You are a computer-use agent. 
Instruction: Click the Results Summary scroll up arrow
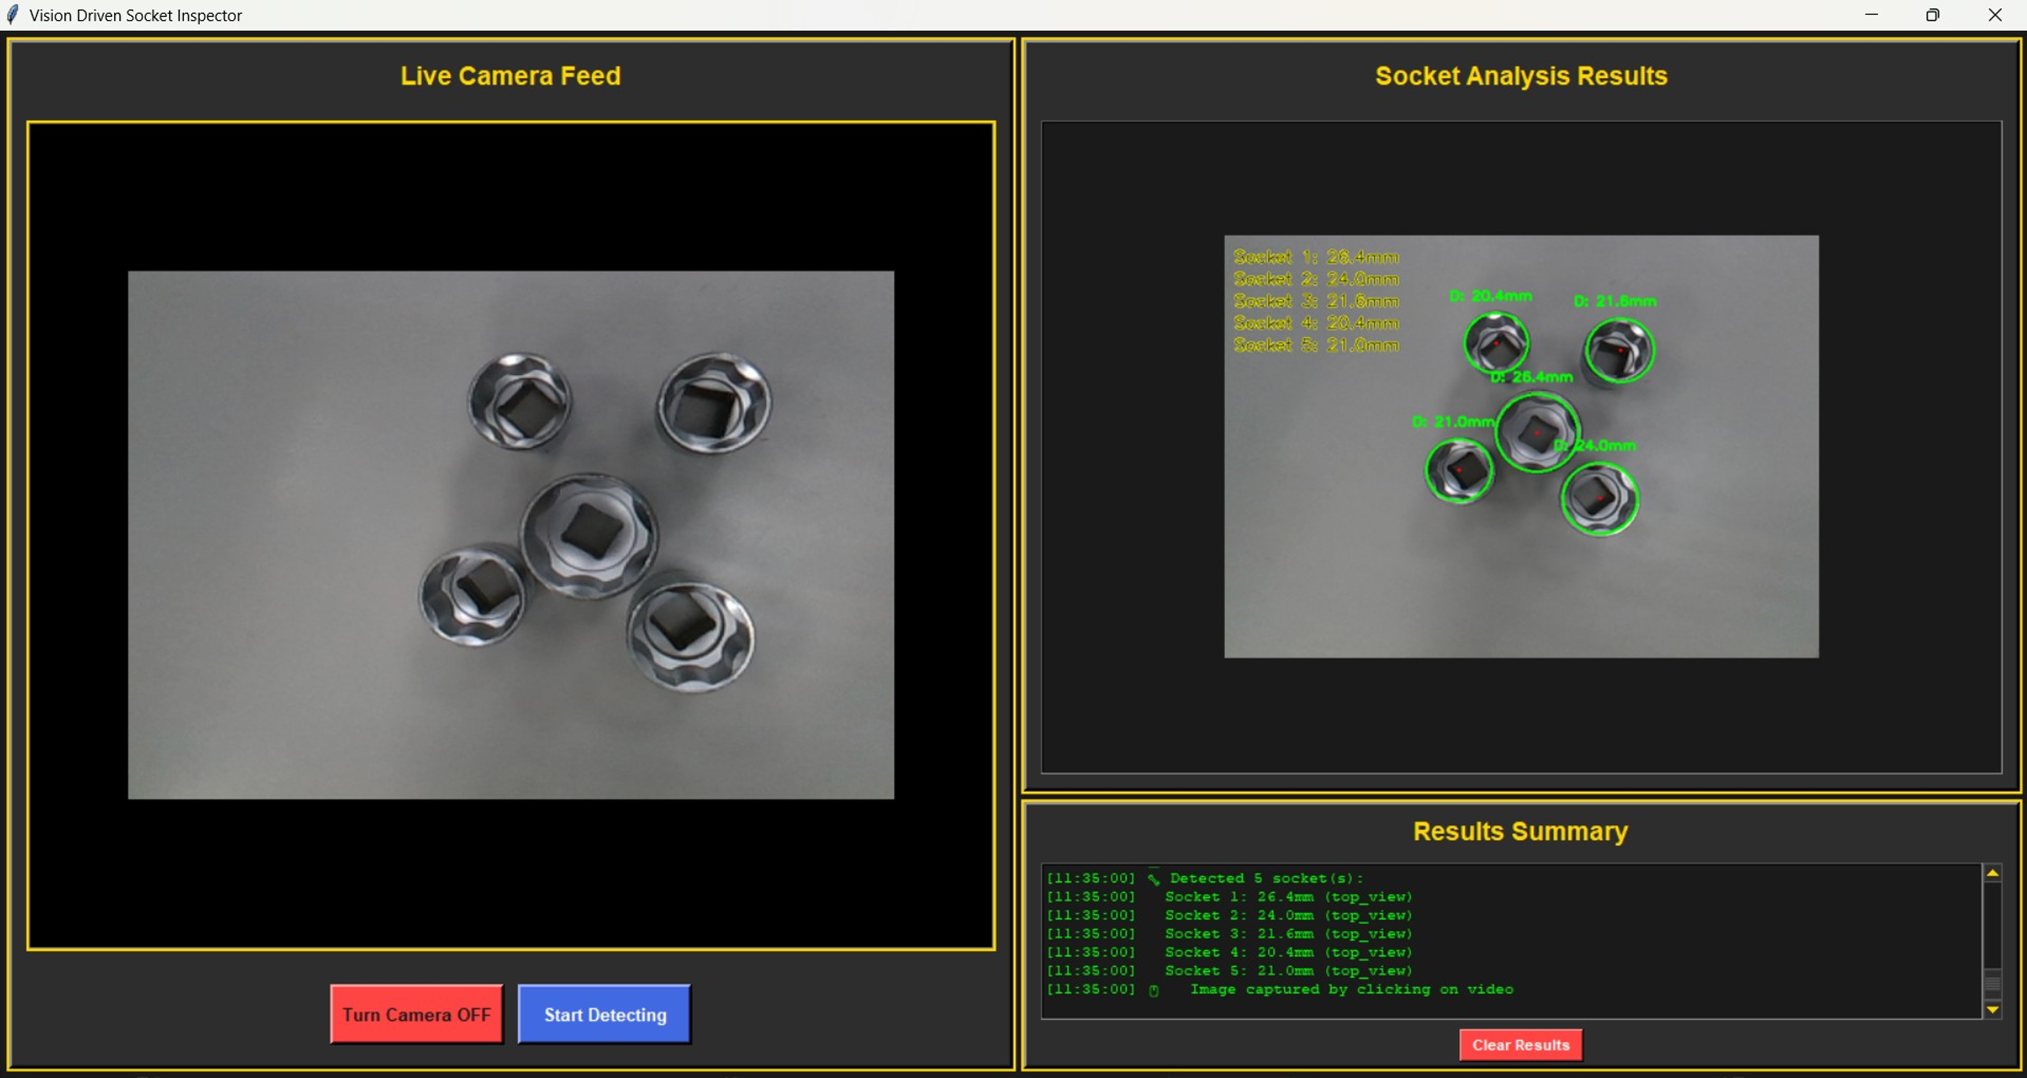[1992, 874]
